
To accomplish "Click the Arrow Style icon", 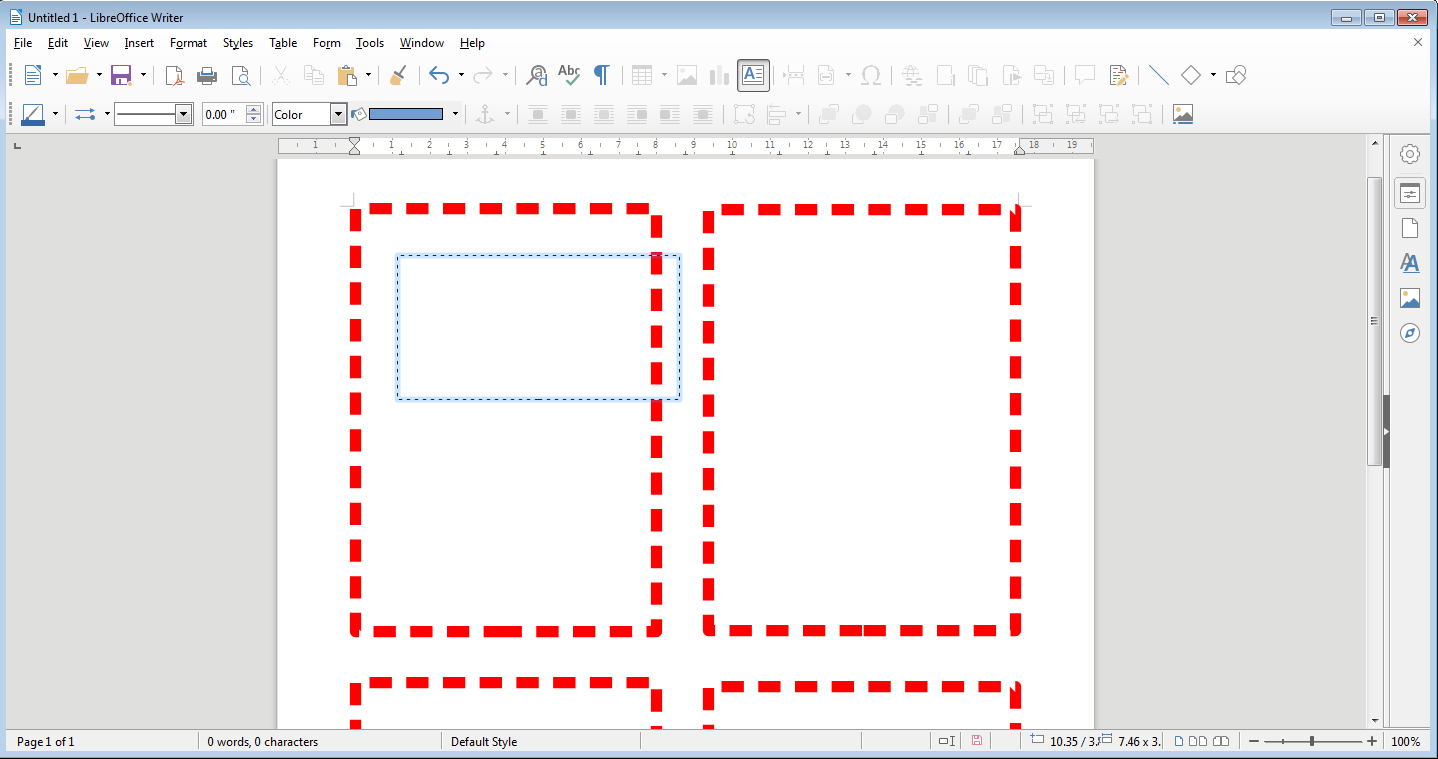I will (x=85, y=114).
